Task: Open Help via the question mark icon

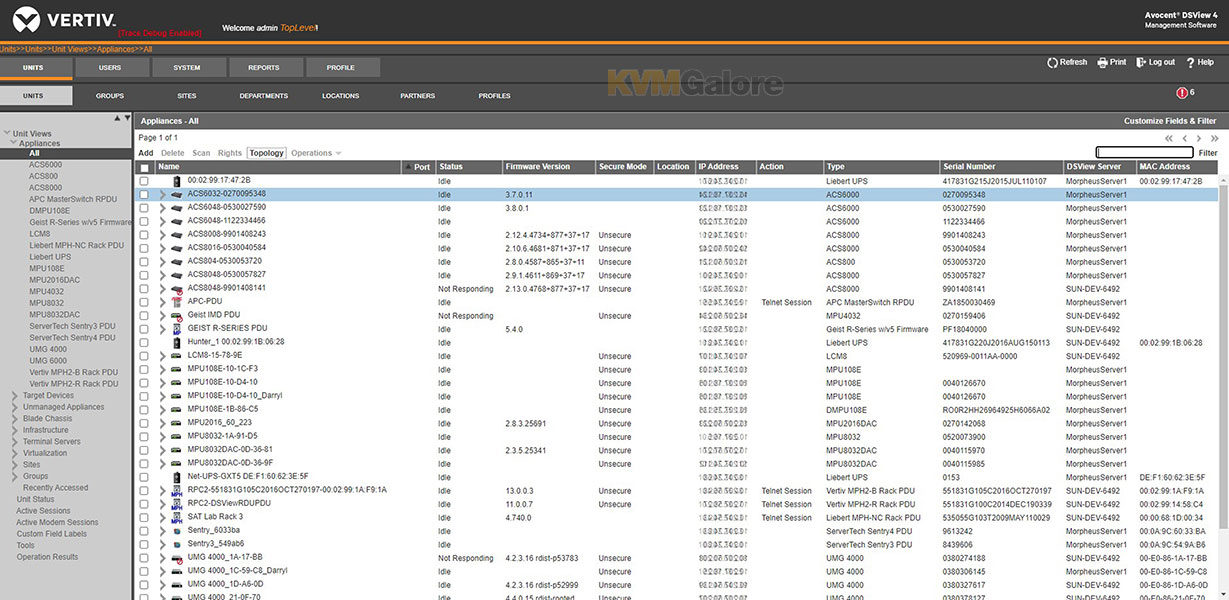Action: pyautogui.click(x=1191, y=62)
